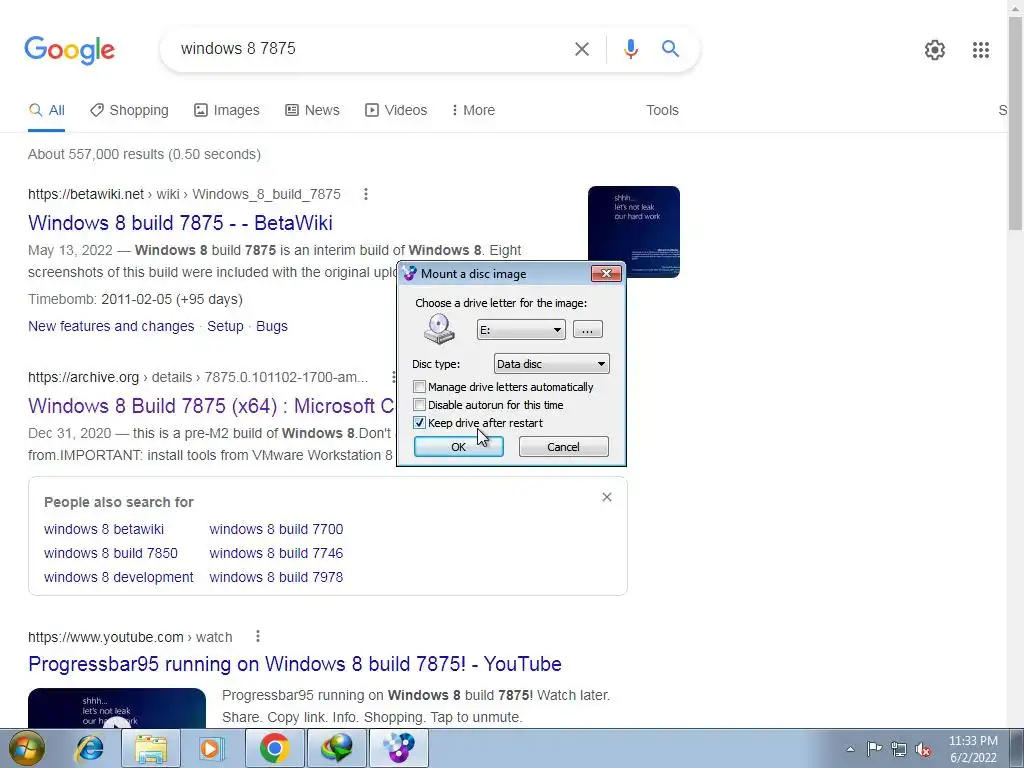Open Internet Download Manager taskbar icon
The height and width of the screenshot is (768, 1024).
(337, 748)
